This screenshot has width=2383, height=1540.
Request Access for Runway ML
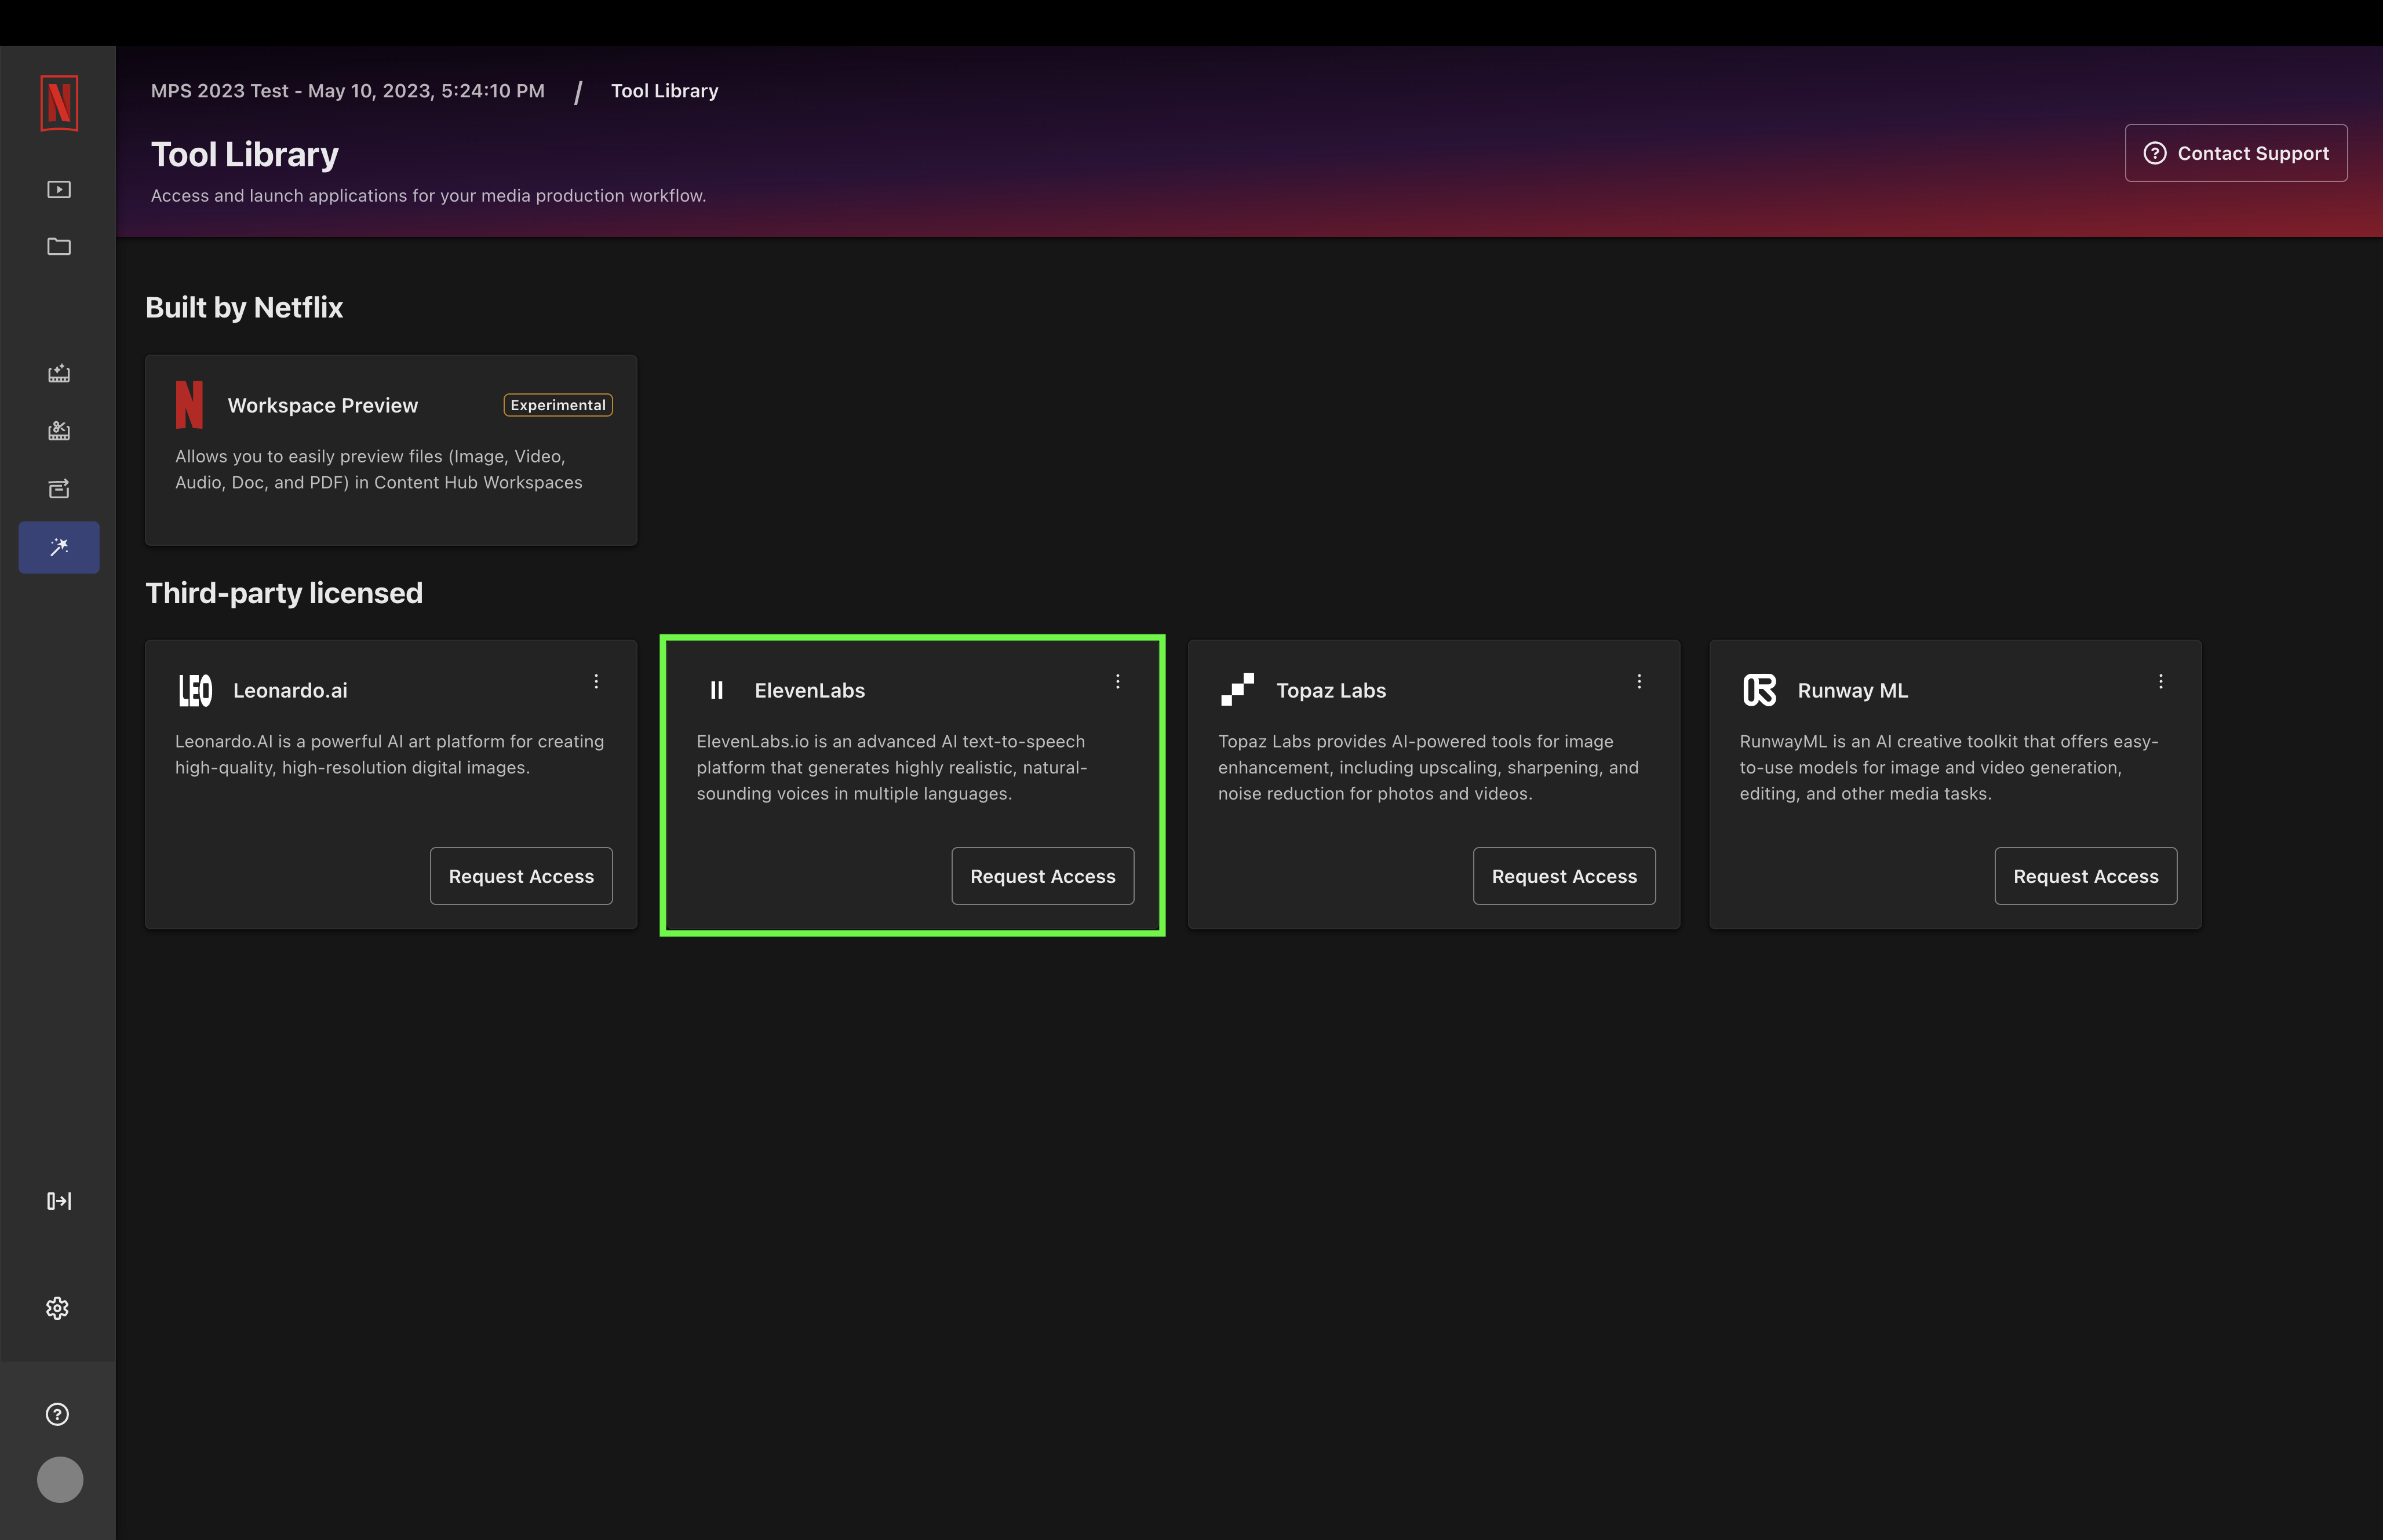[2086, 876]
